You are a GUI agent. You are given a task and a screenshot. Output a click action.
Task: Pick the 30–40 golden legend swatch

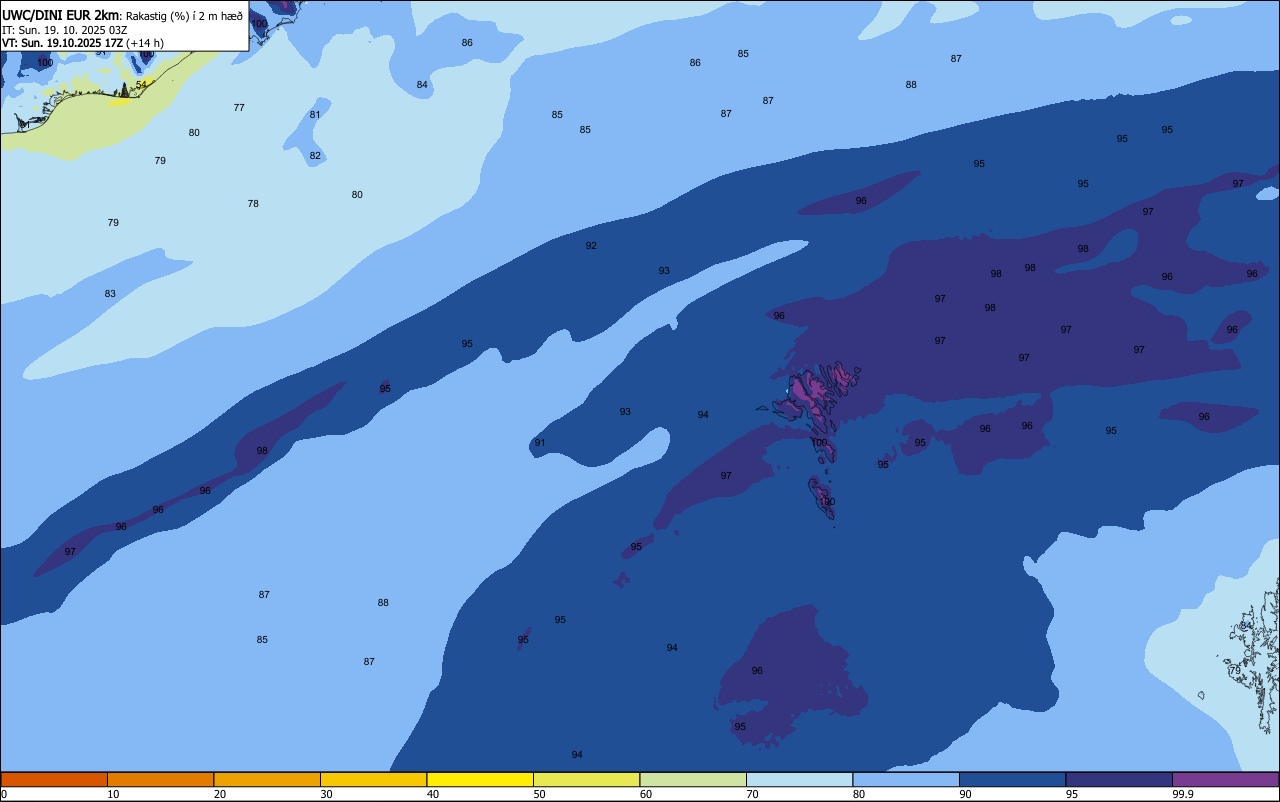point(373,779)
